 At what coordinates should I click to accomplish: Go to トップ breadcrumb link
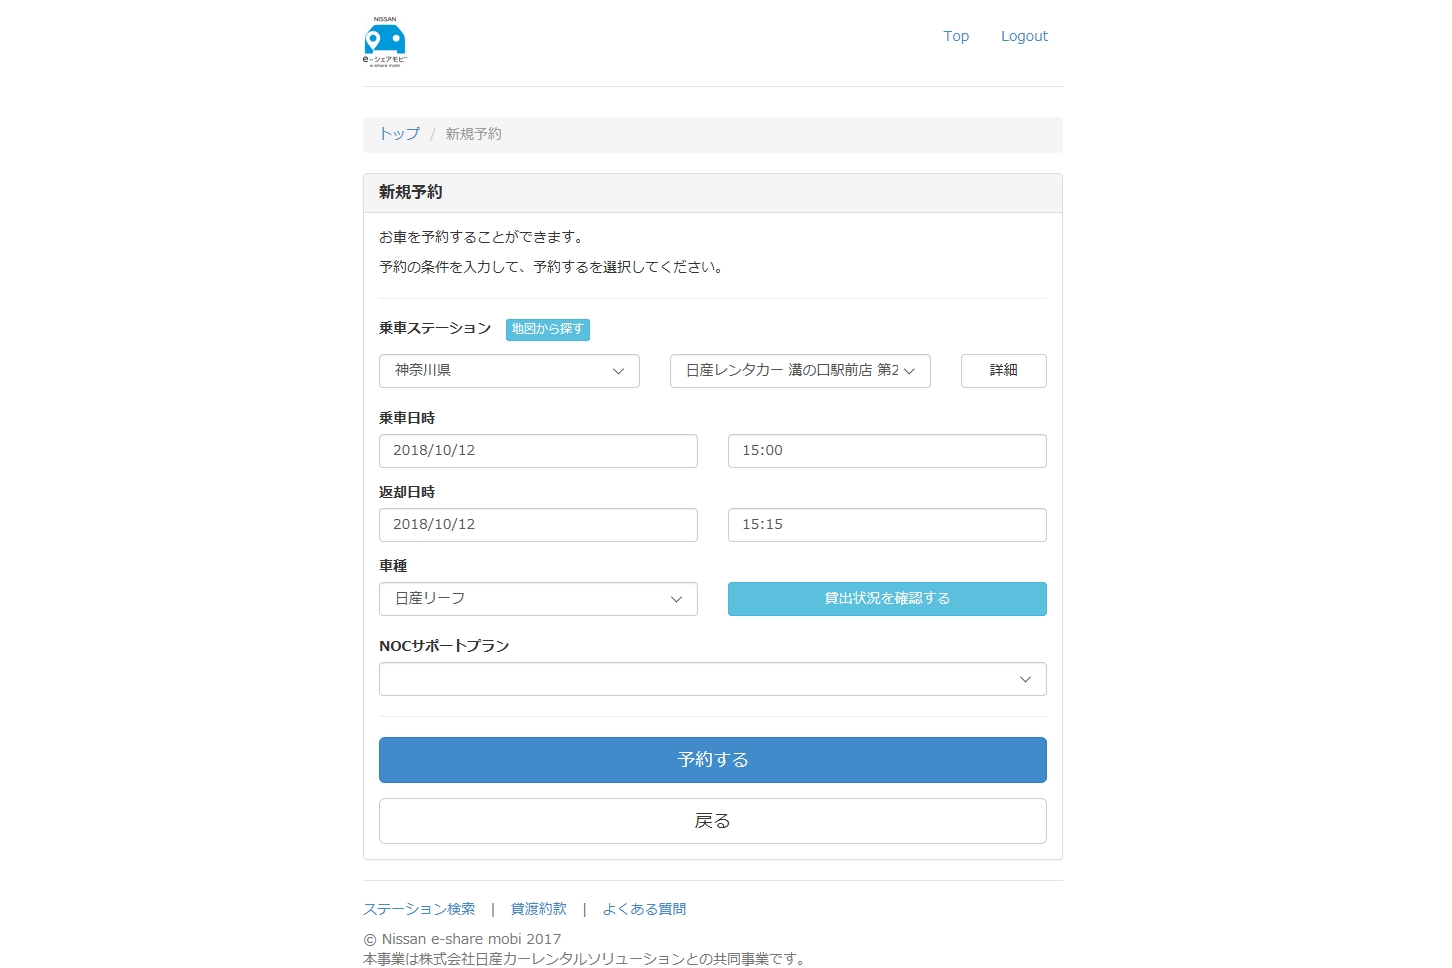399,134
